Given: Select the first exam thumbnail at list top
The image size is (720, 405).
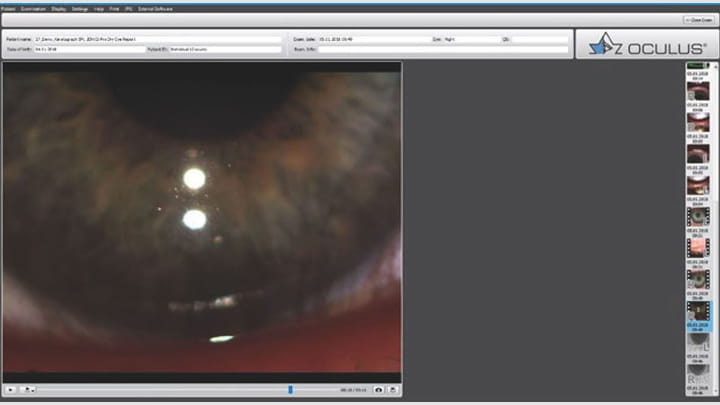Looking at the screenshot, I should point(697,90).
